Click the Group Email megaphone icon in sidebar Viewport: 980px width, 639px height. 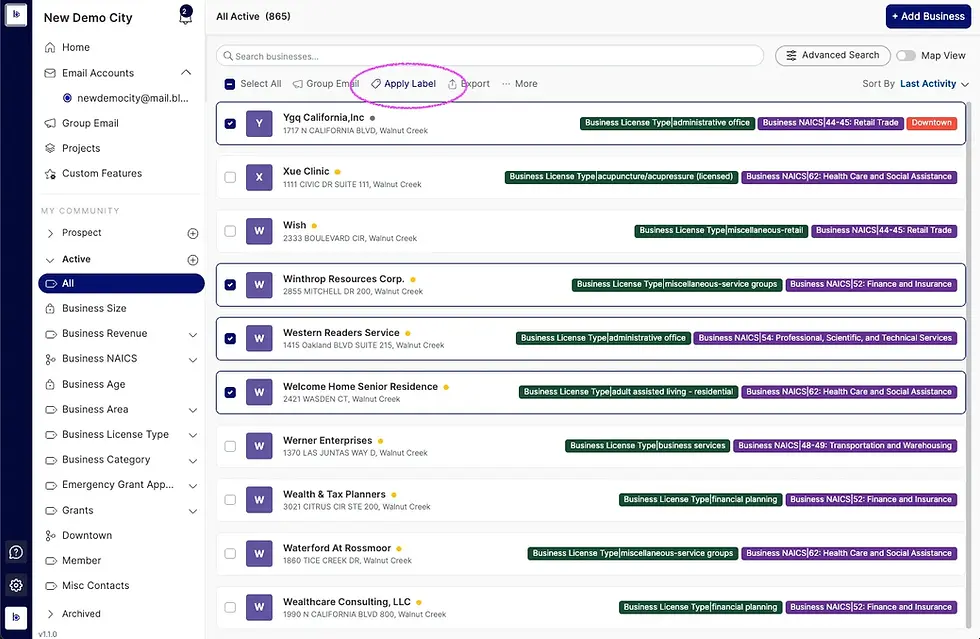50,123
